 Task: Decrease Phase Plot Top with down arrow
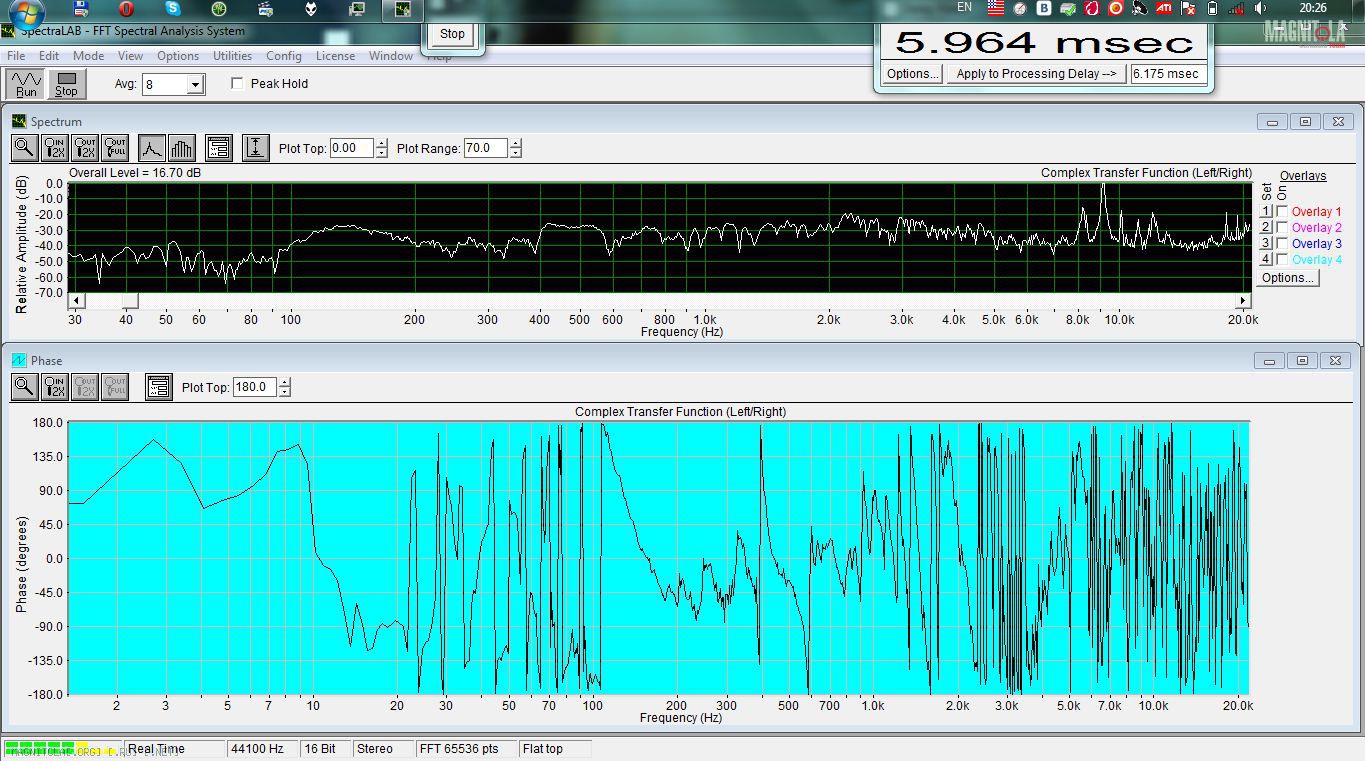(285, 392)
